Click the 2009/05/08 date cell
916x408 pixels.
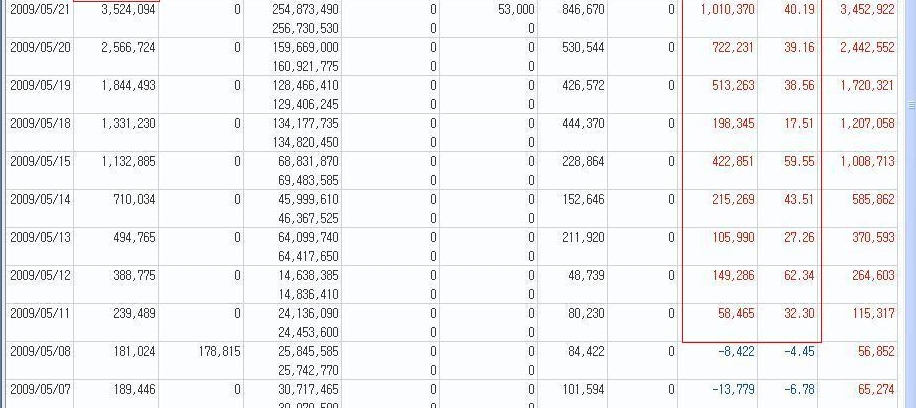point(40,351)
